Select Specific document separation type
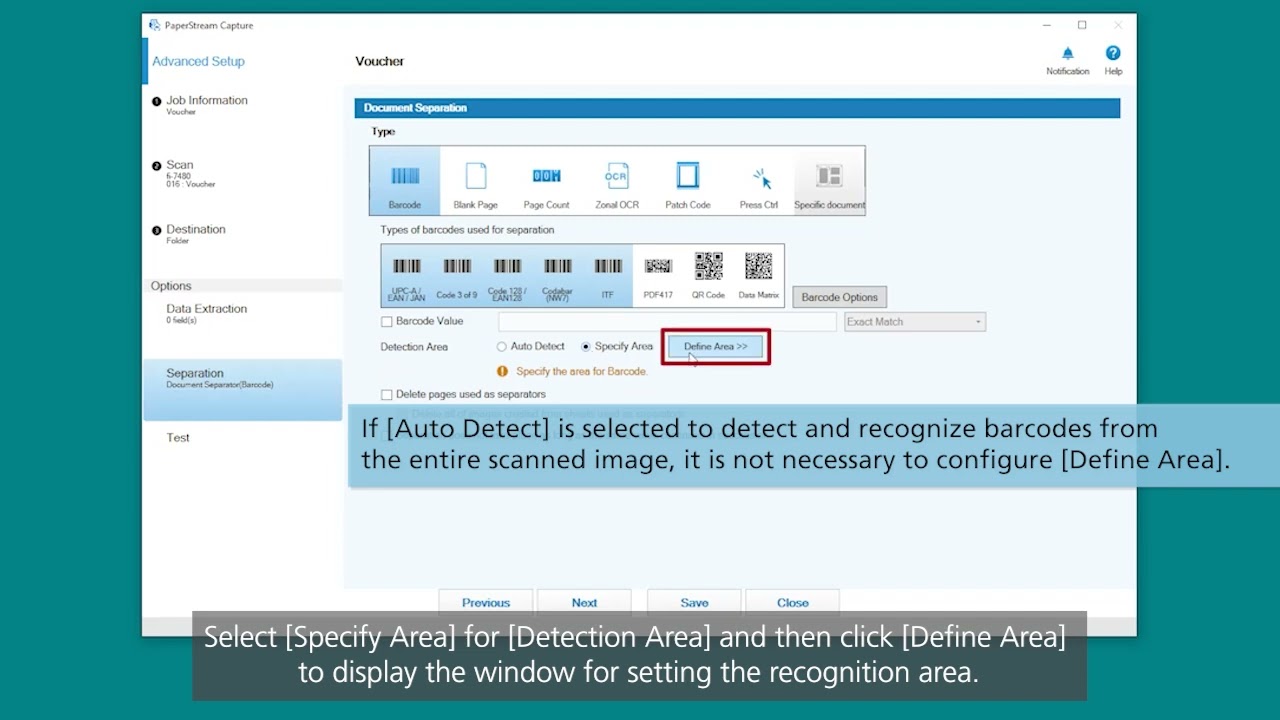The width and height of the screenshot is (1280, 720). [829, 180]
